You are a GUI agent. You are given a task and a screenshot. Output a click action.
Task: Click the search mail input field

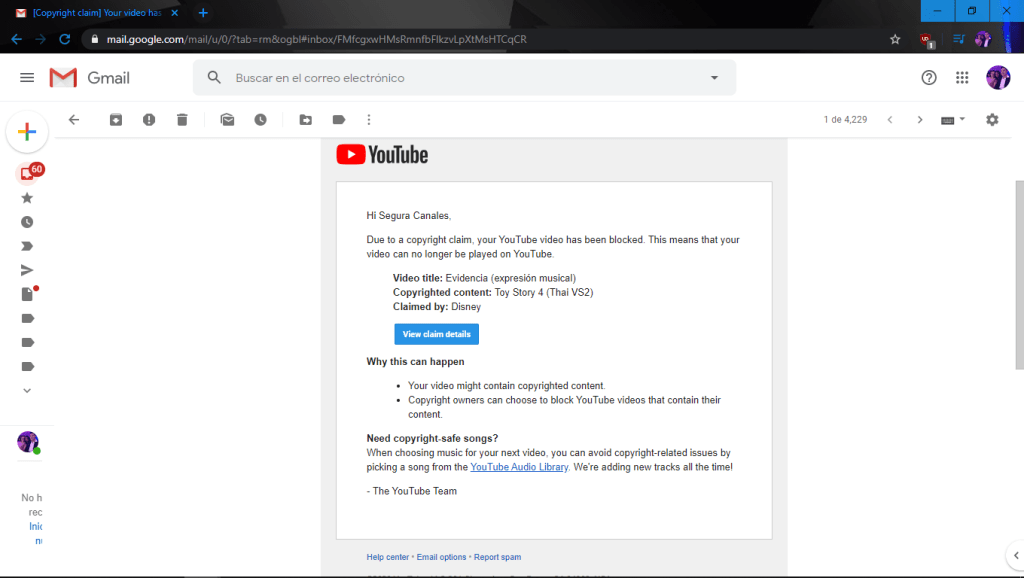tap(460, 78)
